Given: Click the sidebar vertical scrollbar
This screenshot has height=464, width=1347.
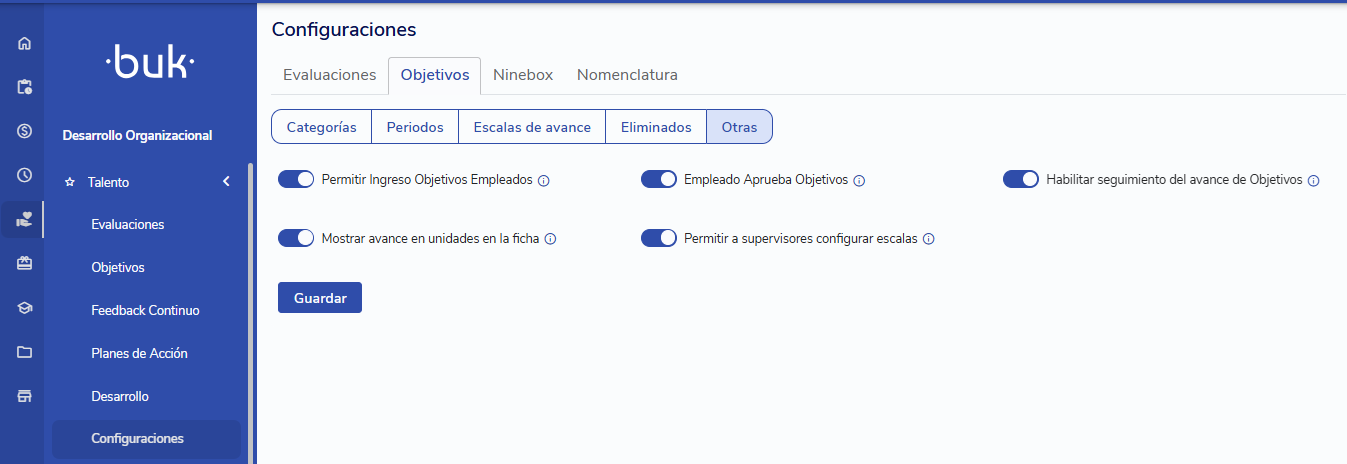Looking at the screenshot, I should [x=250, y=300].
